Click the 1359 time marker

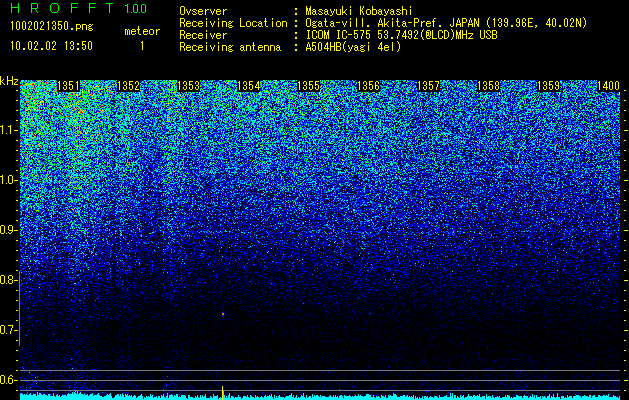coord(548,86)
